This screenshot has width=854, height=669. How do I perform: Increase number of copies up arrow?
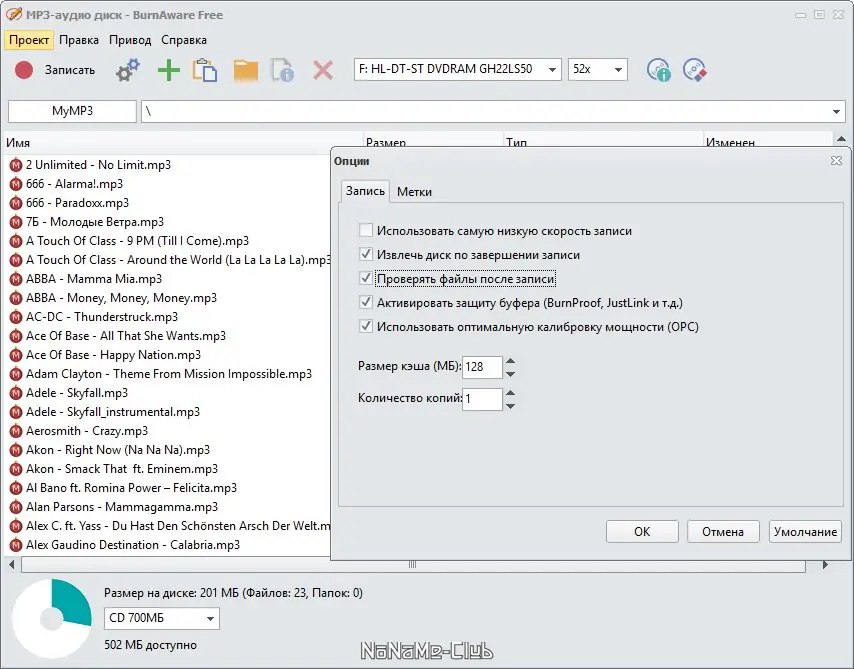(510, 393)
